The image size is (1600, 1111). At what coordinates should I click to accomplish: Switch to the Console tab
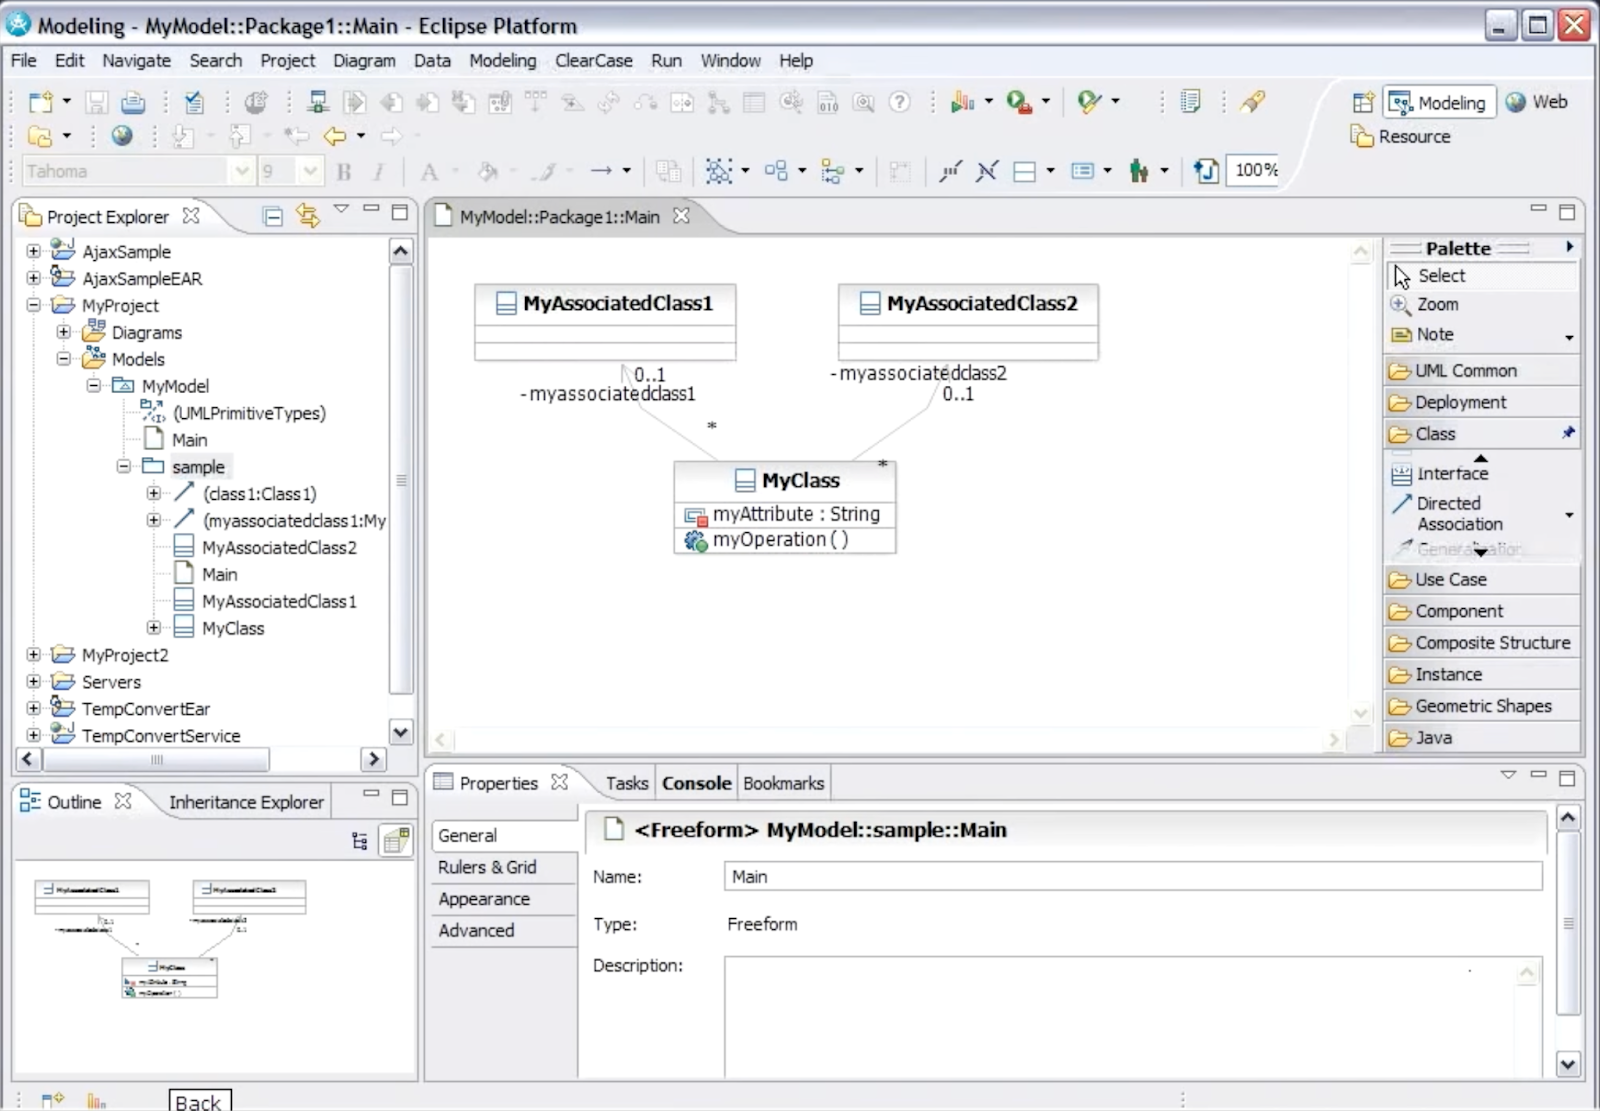click(696, 784)
